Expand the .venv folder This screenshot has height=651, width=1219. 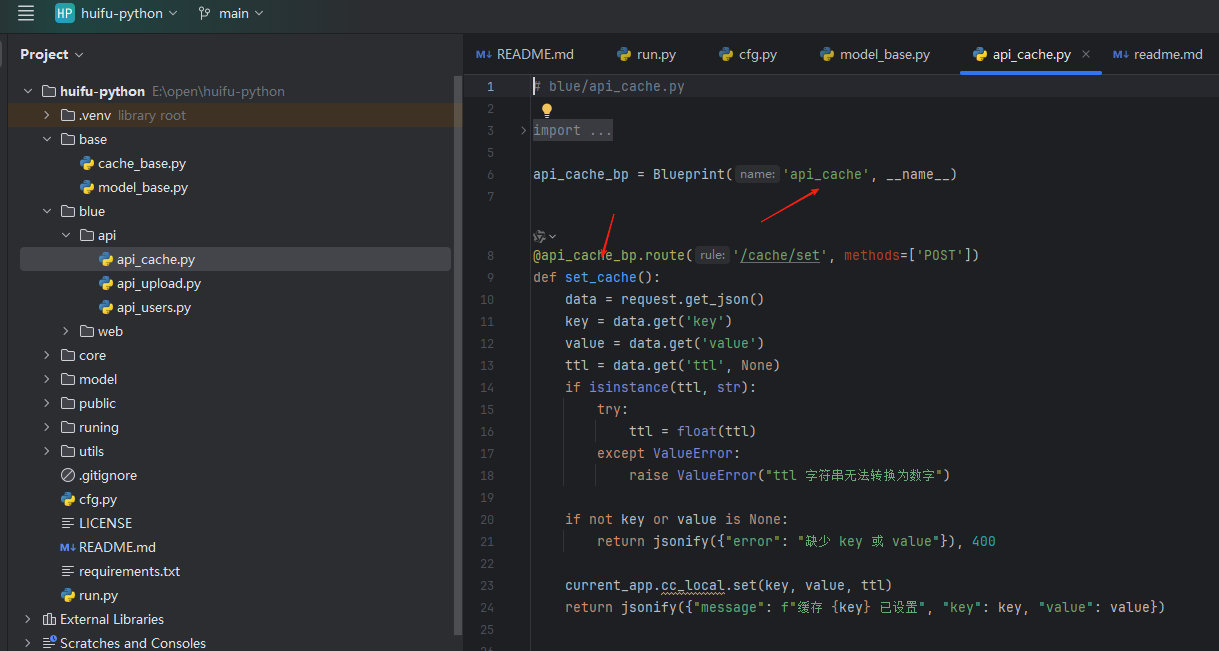tap(47, 115)
